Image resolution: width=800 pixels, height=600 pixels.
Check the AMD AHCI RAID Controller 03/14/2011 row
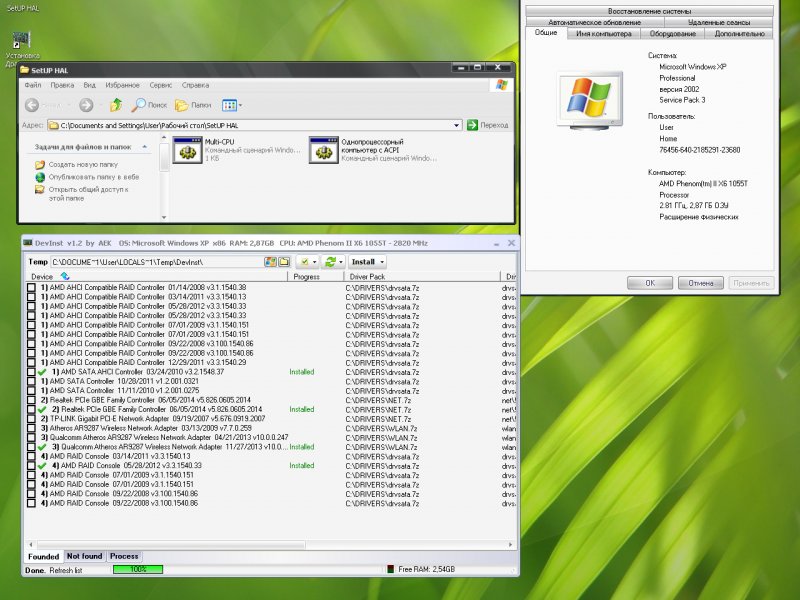(x=31, y=296)
